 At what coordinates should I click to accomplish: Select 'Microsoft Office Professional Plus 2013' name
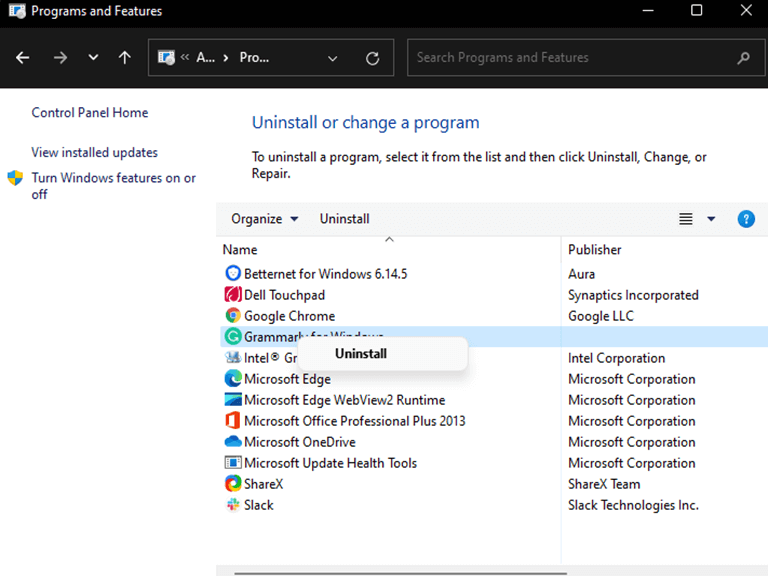(x=355, y=421)
